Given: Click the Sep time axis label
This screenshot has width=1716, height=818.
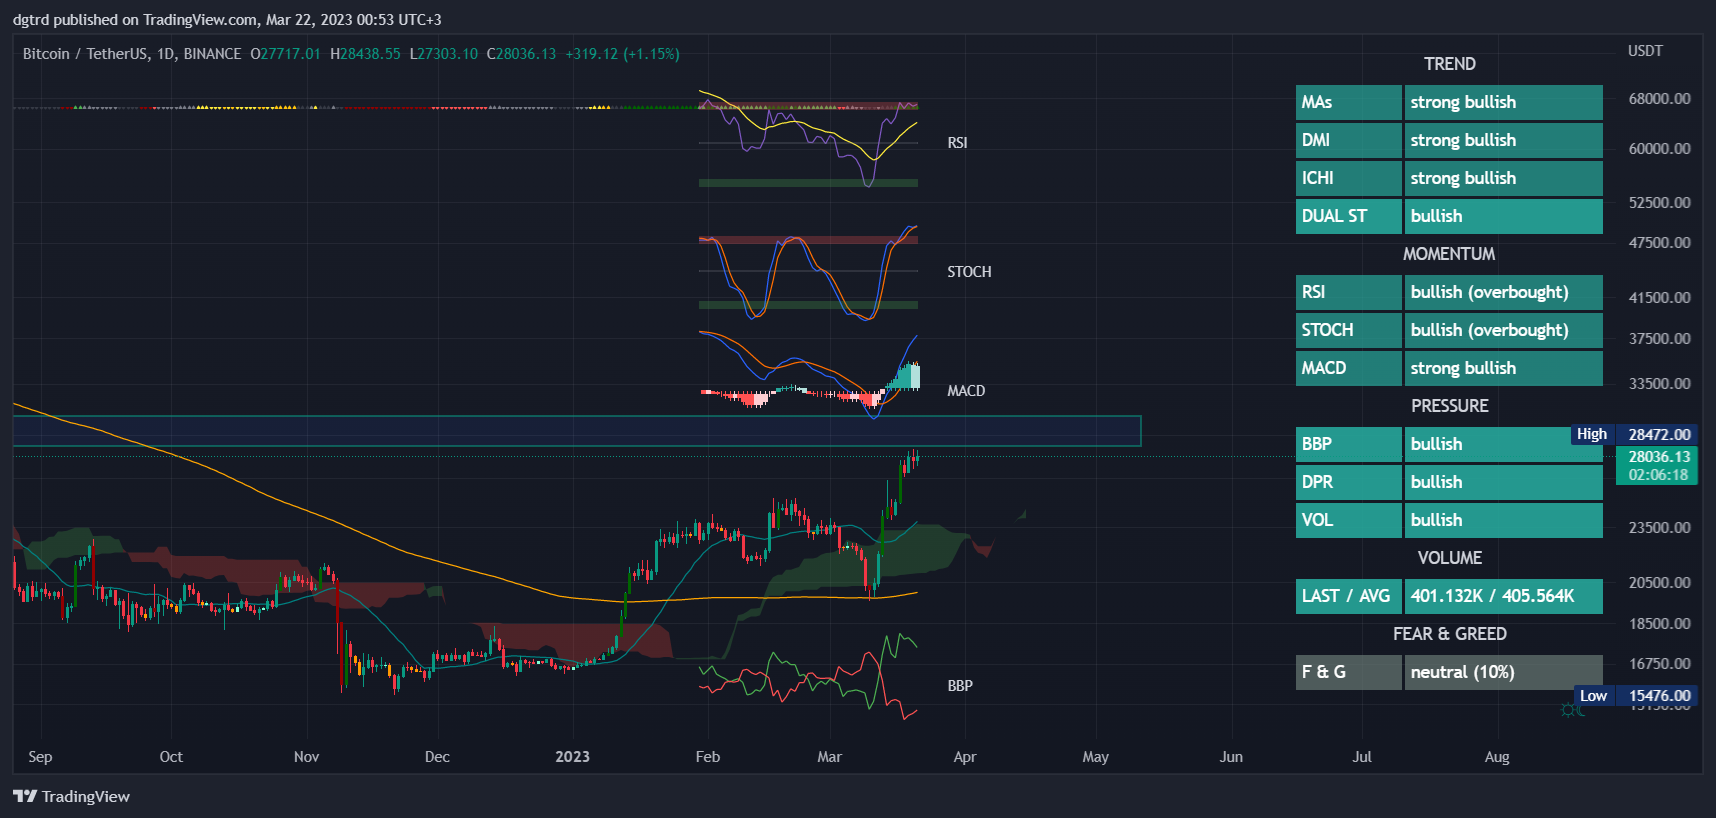Looking at the screenshot, I should click(40, 757).
